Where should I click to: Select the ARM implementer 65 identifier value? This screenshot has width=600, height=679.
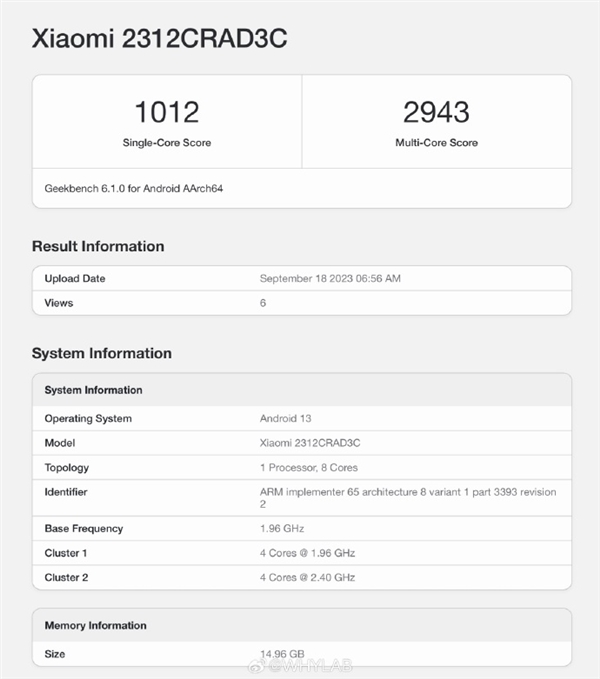pos(408,498)
